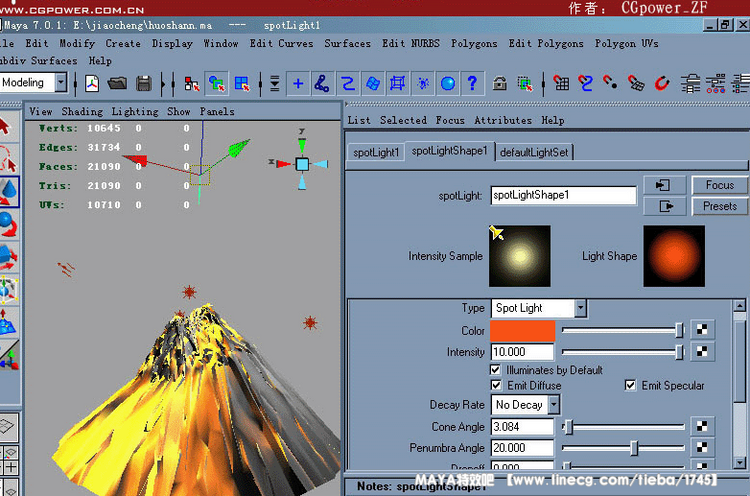
Task: Click the highlight selection mode icon
Action: pos(525,84)
